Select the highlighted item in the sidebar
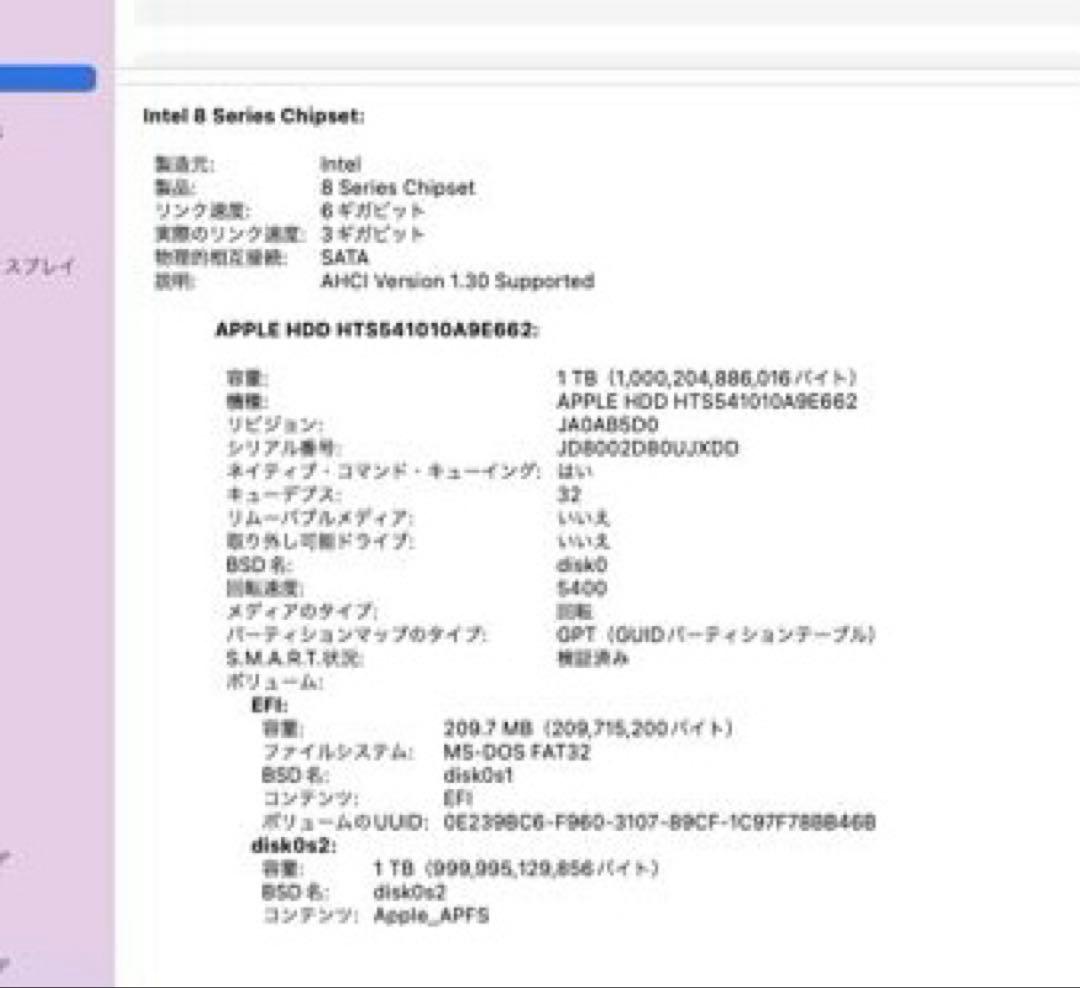 (45, 76)
